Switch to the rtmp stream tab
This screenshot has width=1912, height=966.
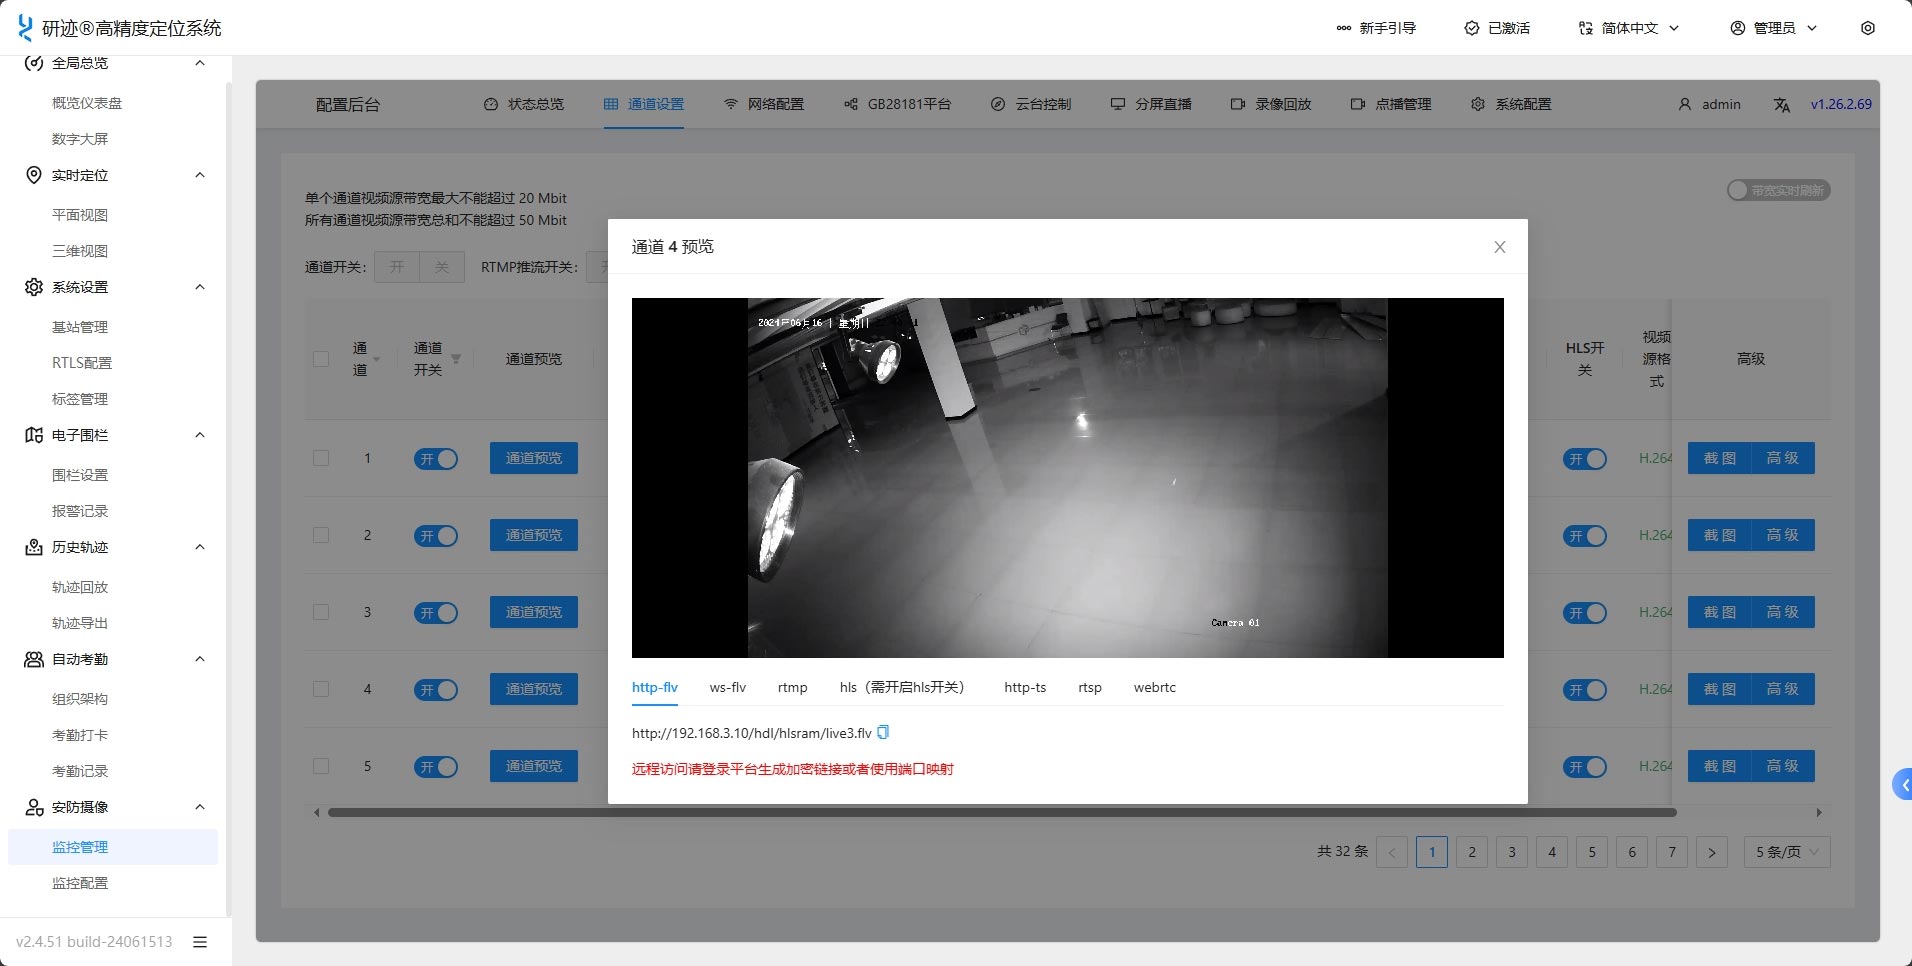792,687
